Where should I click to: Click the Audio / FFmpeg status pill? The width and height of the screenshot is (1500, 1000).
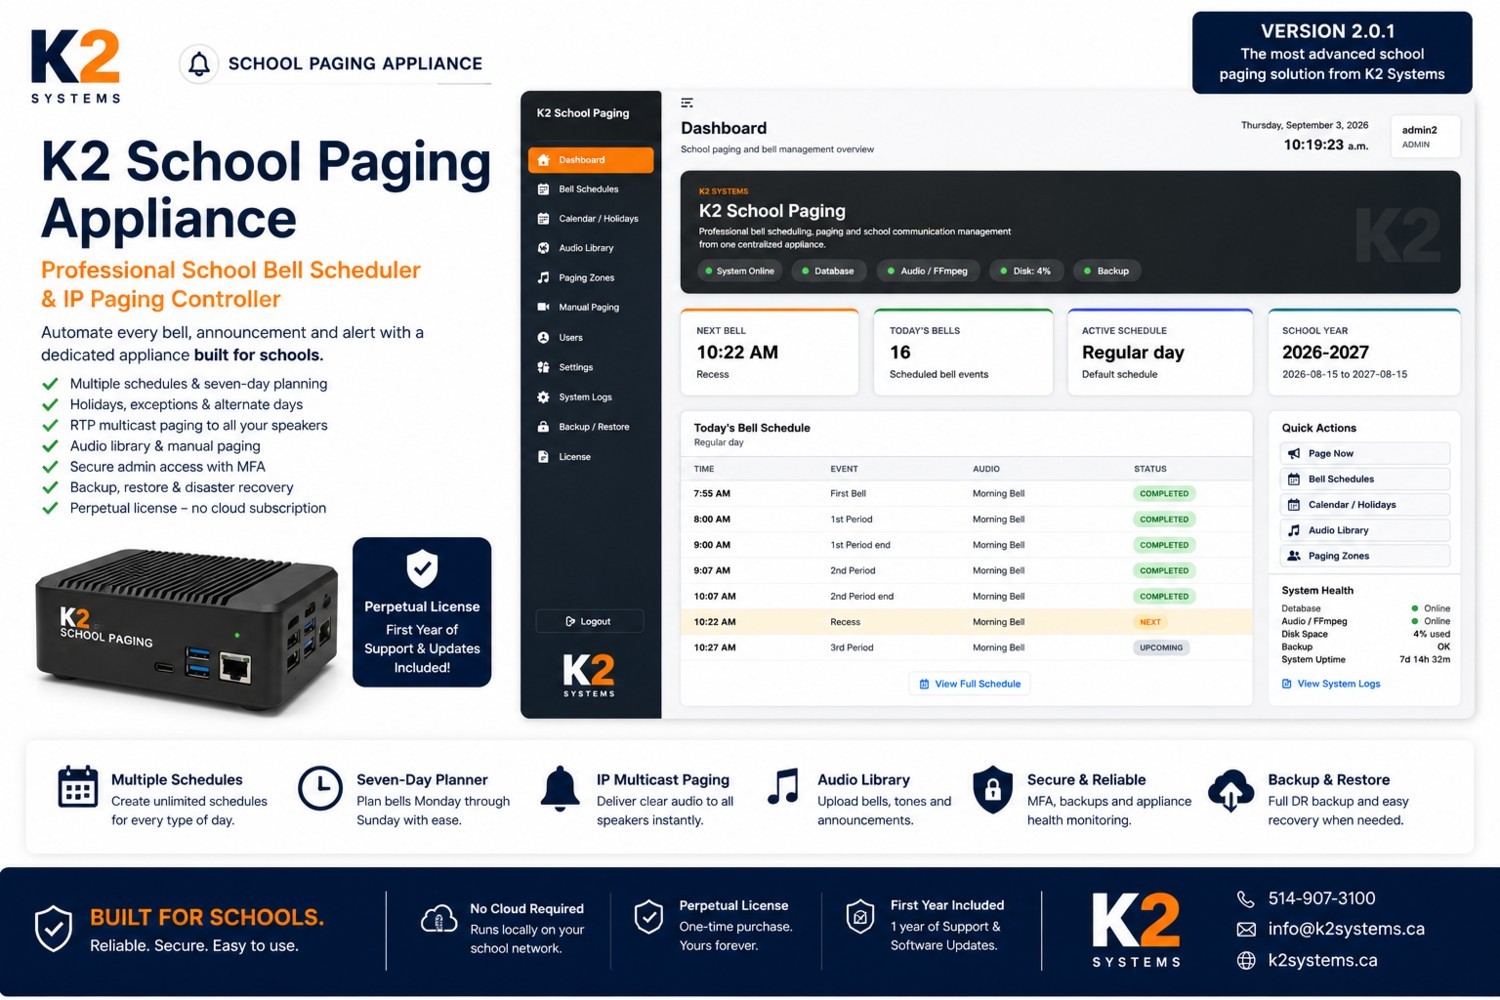pos(928,271)
